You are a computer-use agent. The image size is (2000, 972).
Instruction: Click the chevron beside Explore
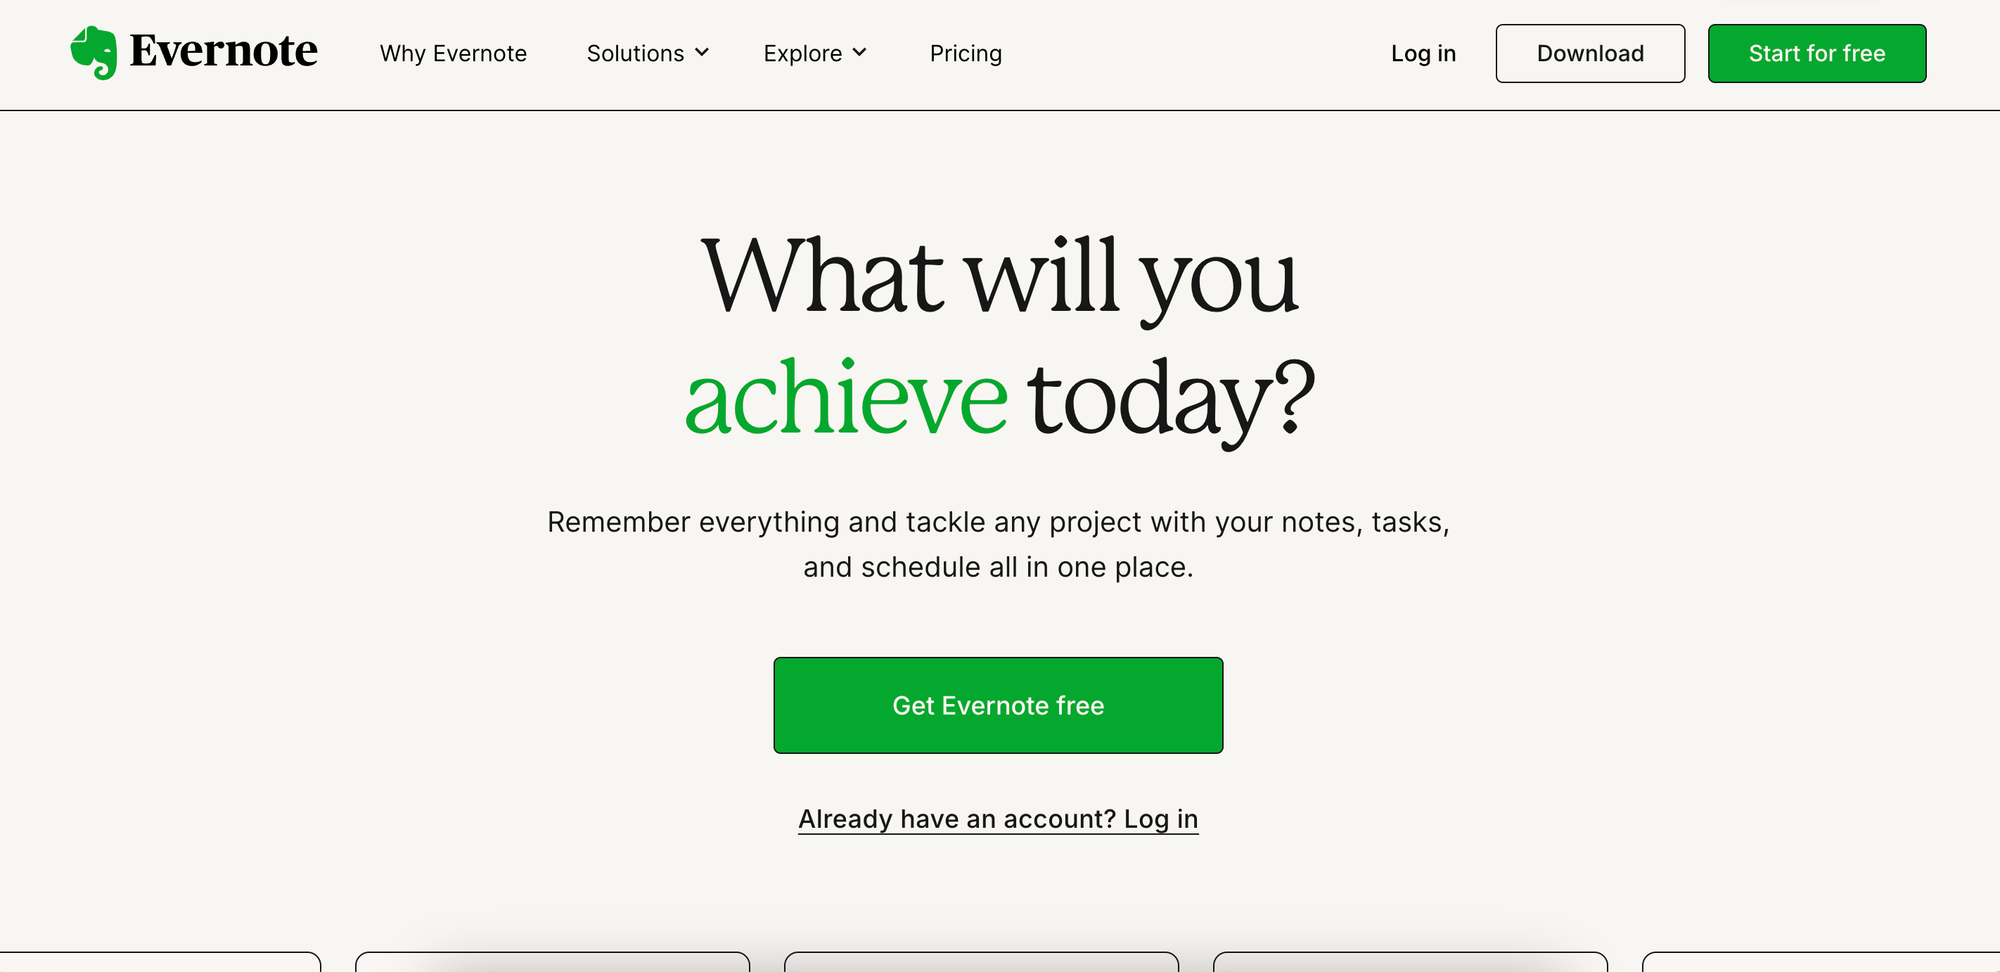pyautogui.click(x=861, y=53)
